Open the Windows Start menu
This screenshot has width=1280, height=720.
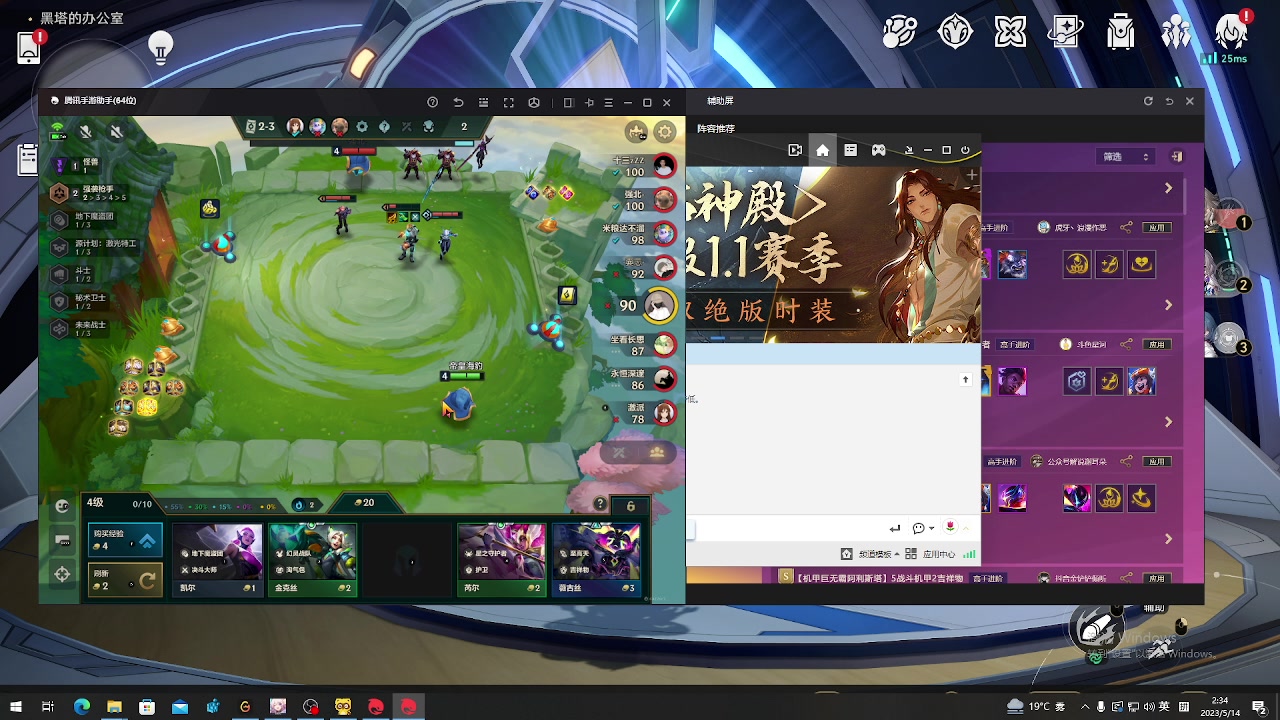click(x=16, y=707)
